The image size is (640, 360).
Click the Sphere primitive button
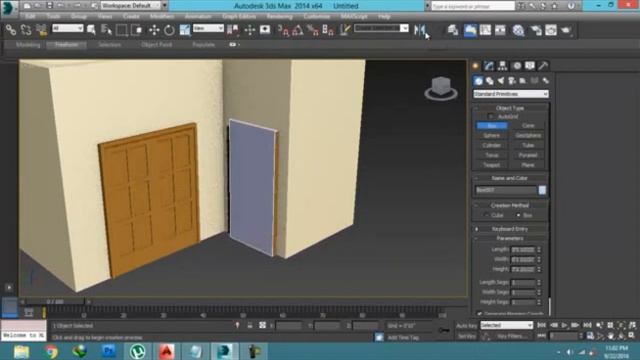click(492, 136)
